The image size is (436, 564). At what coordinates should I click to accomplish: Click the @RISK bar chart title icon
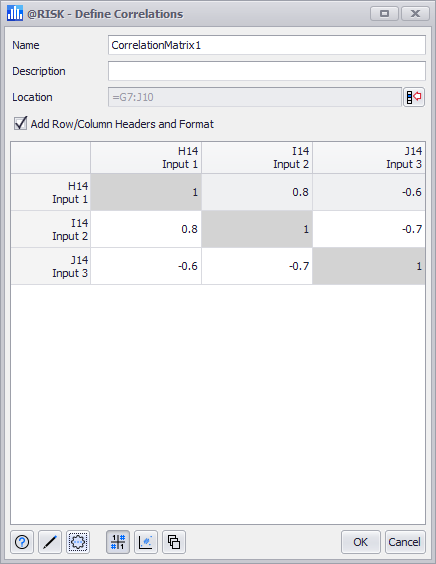(x=15, y=14)
